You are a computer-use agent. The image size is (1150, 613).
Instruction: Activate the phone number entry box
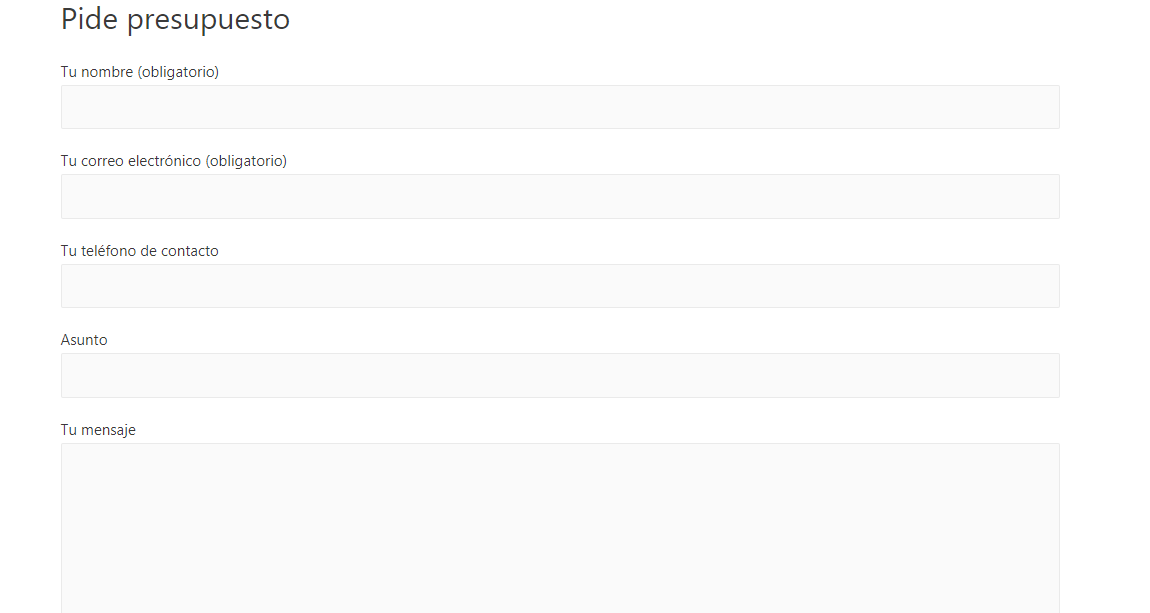(x=560, y=286)
